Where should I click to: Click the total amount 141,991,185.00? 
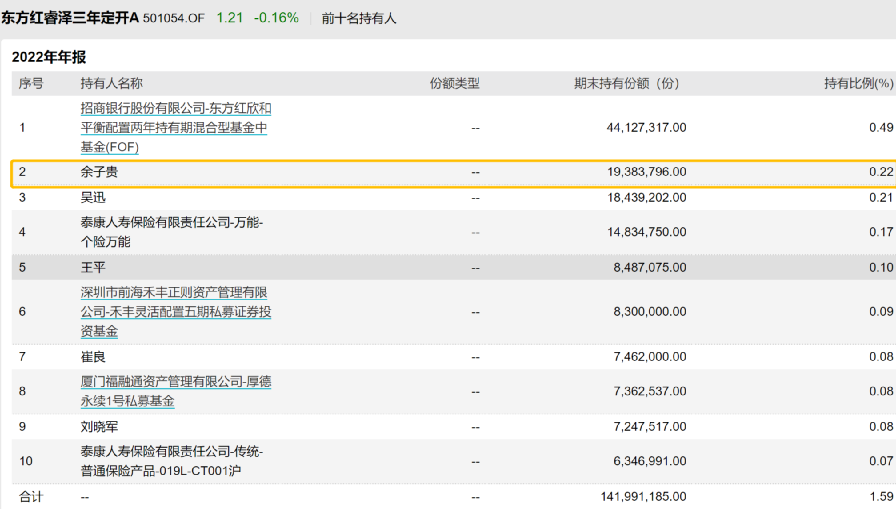tap(643, 497)
